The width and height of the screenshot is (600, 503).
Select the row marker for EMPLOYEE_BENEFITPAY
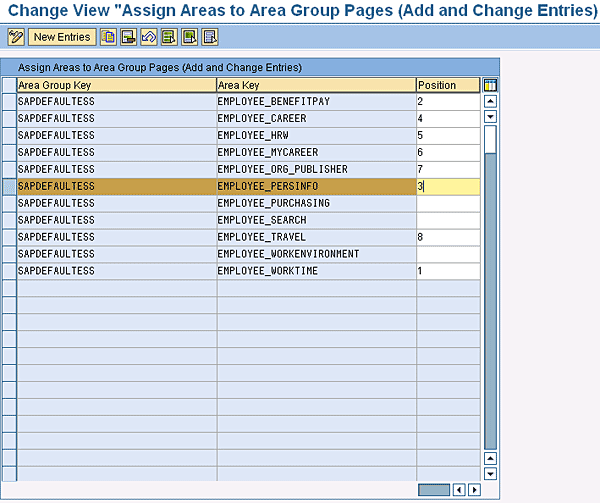[x=9, y=102]
